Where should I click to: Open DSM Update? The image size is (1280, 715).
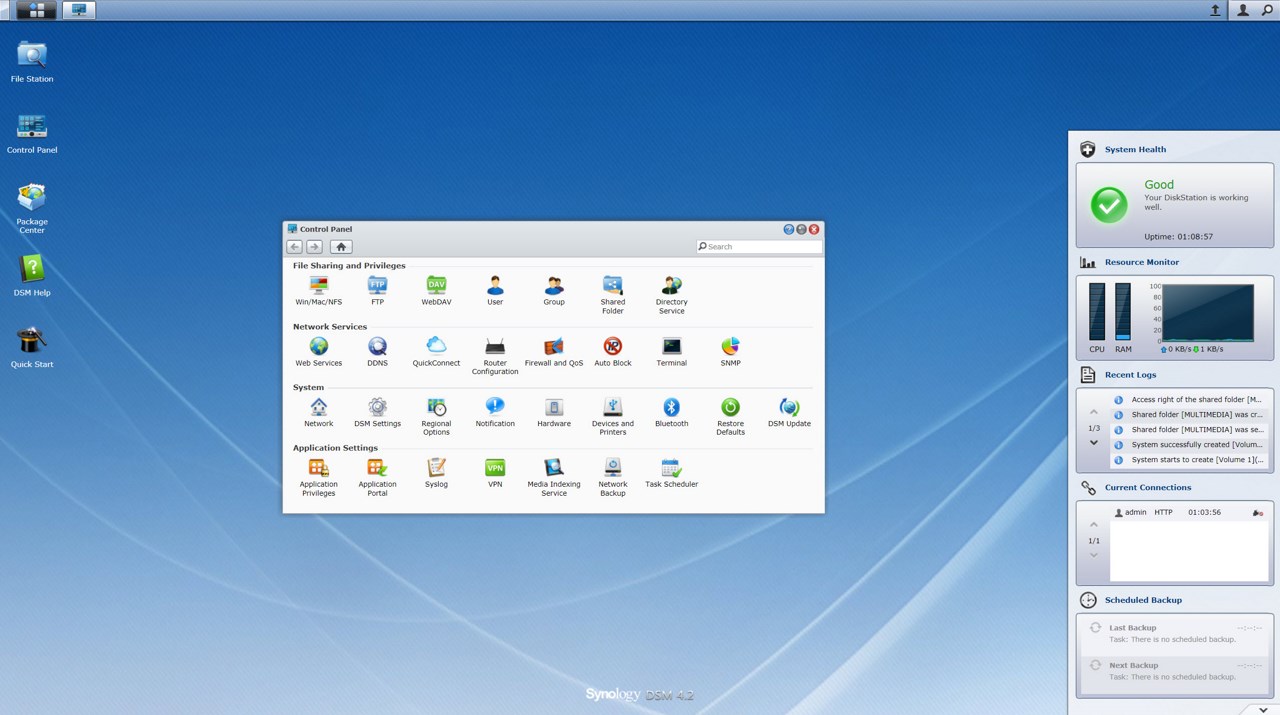tap(789, 412)
